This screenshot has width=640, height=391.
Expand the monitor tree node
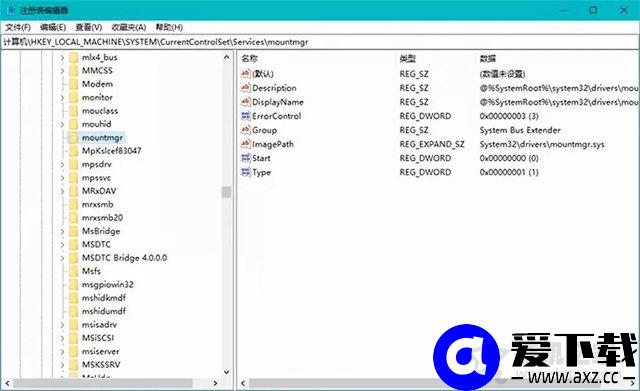(62, 98)
